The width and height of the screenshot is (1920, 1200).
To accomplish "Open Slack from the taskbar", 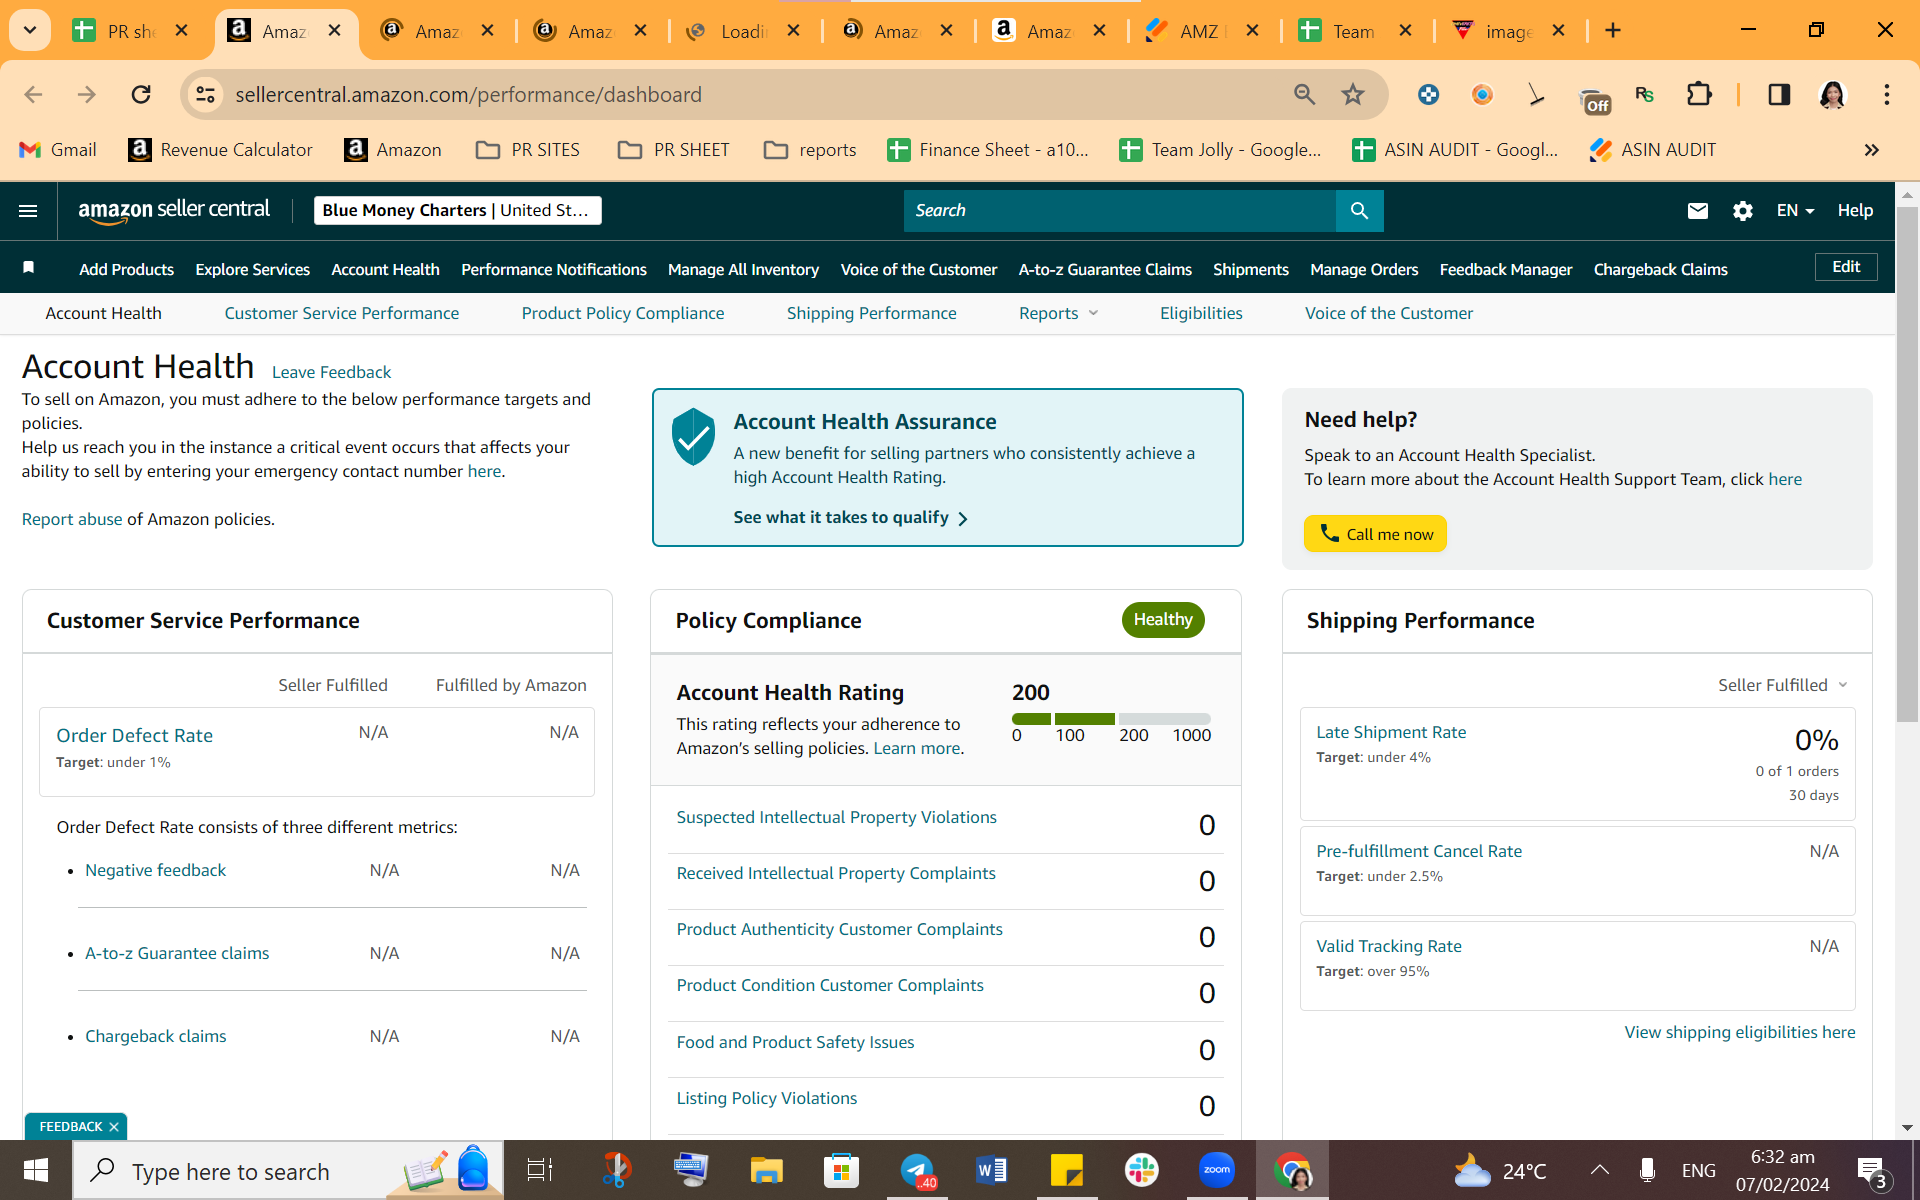I will click(x=1141, y=1170).
